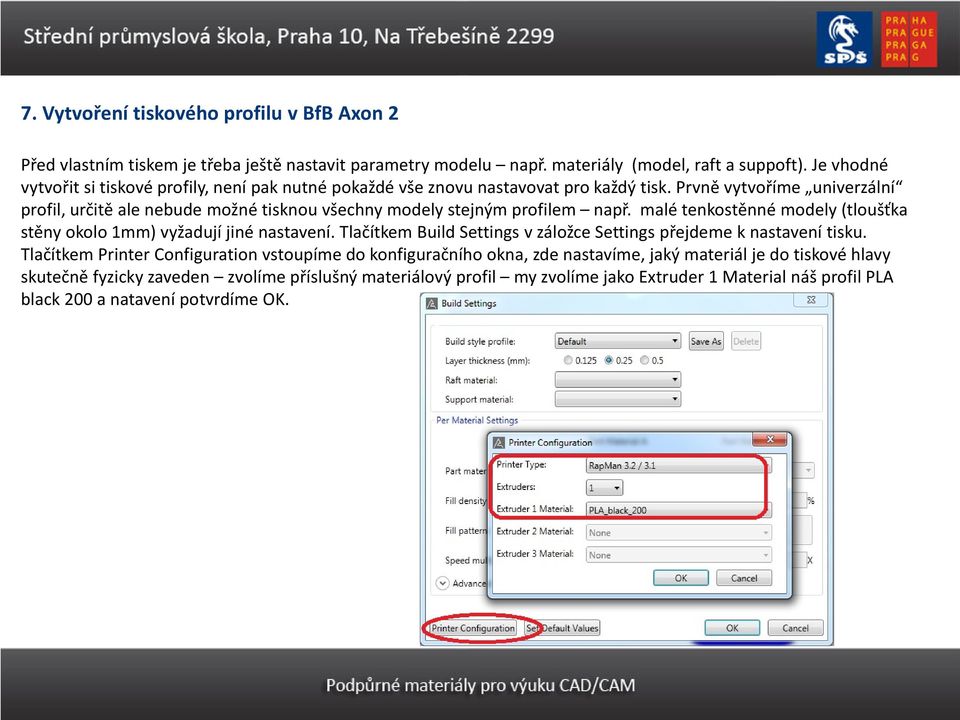Viewport: 960px width, 720px height.
Task: Open the Support material dropdown
Action: [618, 399]
